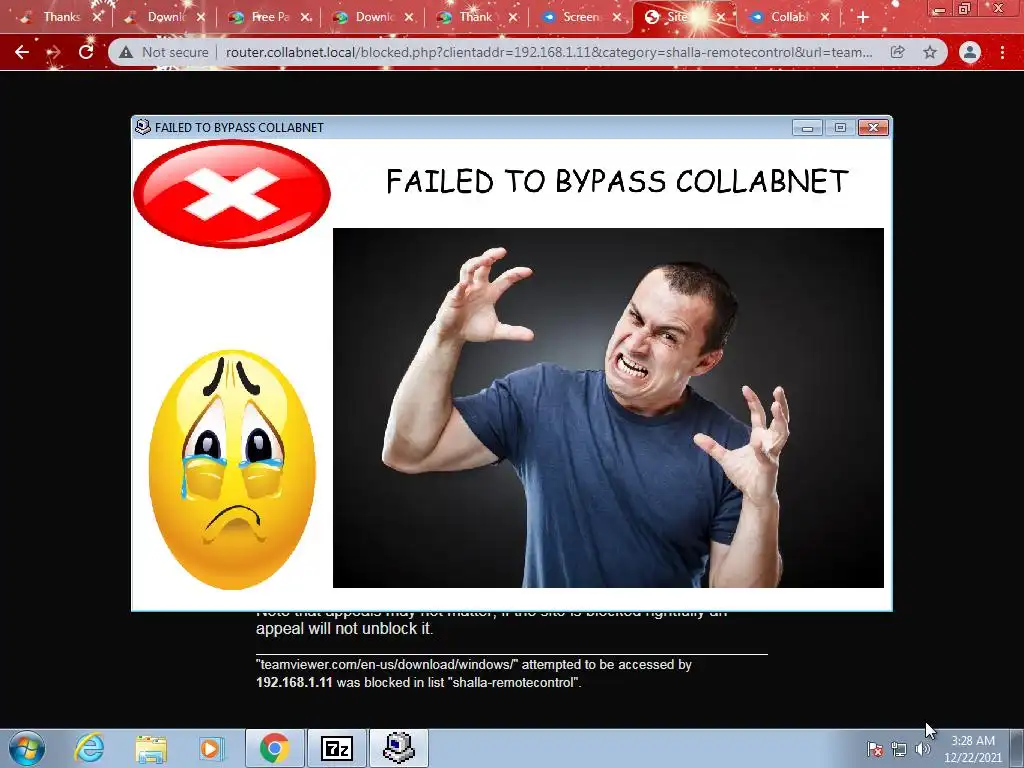
Task: Minimize the FAILED TO BYPASS COLLABNET window
Action: pos(807,127)
